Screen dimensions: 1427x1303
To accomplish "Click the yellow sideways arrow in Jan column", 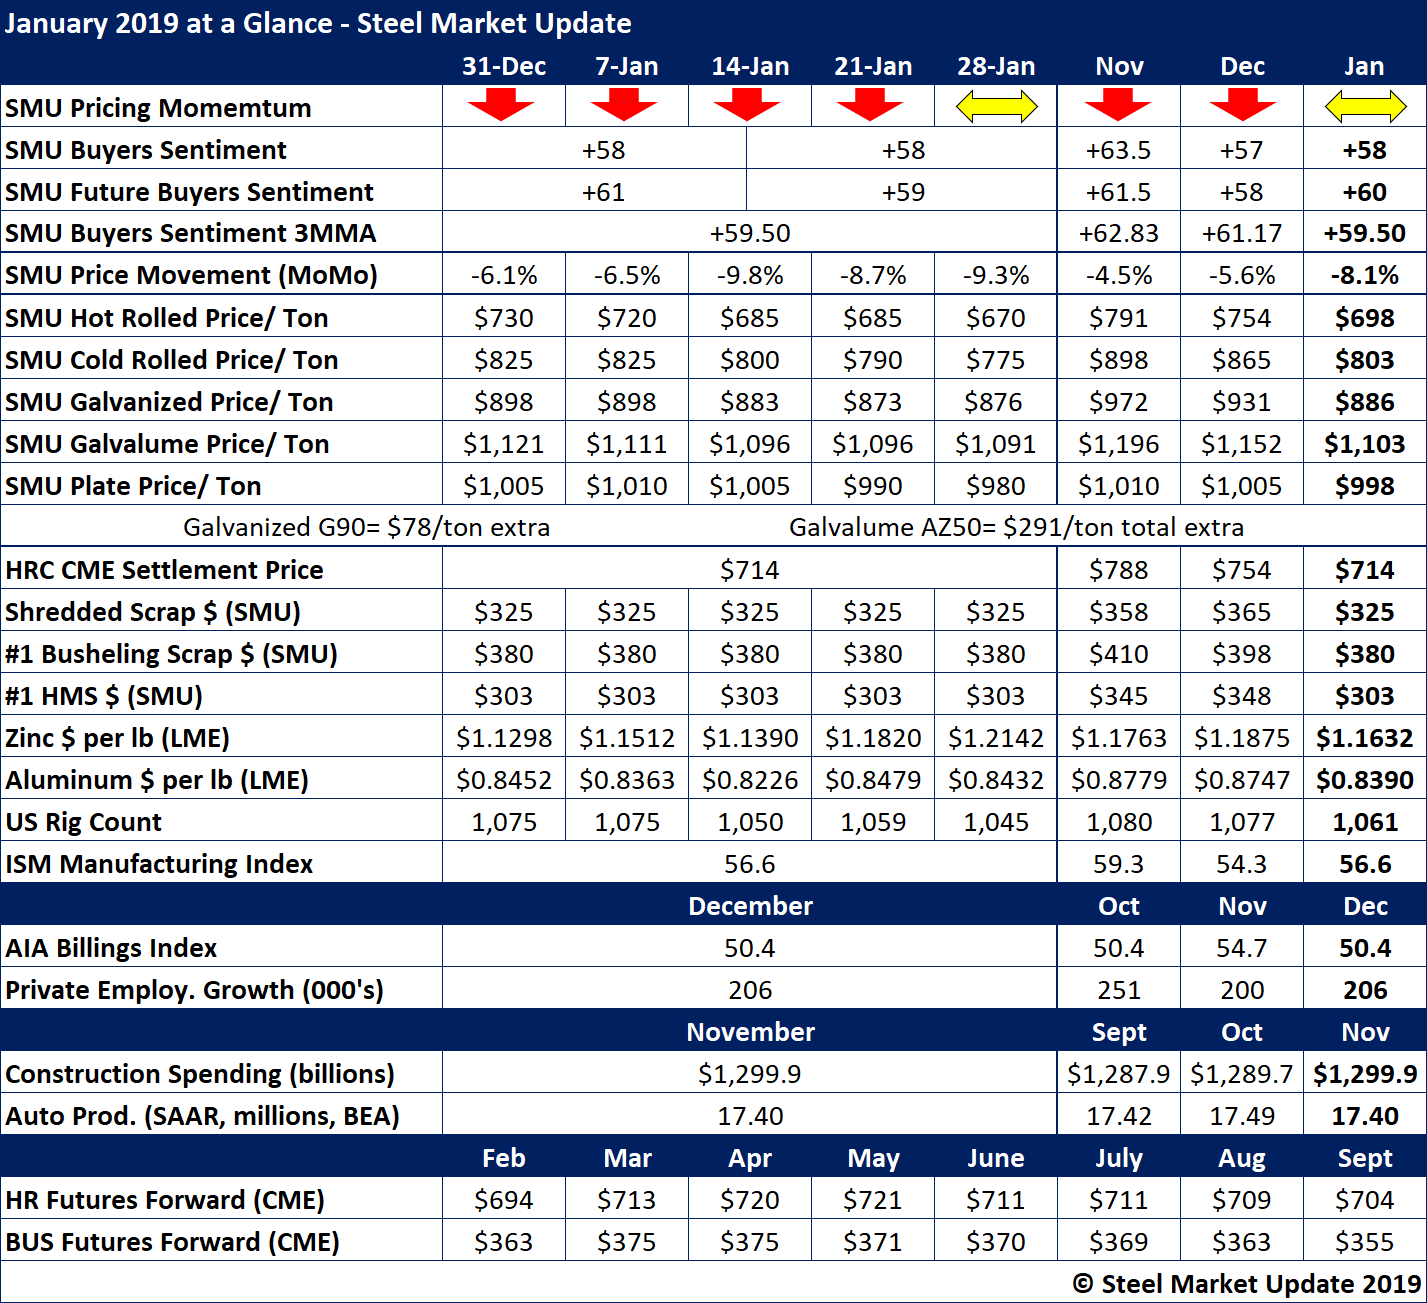I will 1365,106.
